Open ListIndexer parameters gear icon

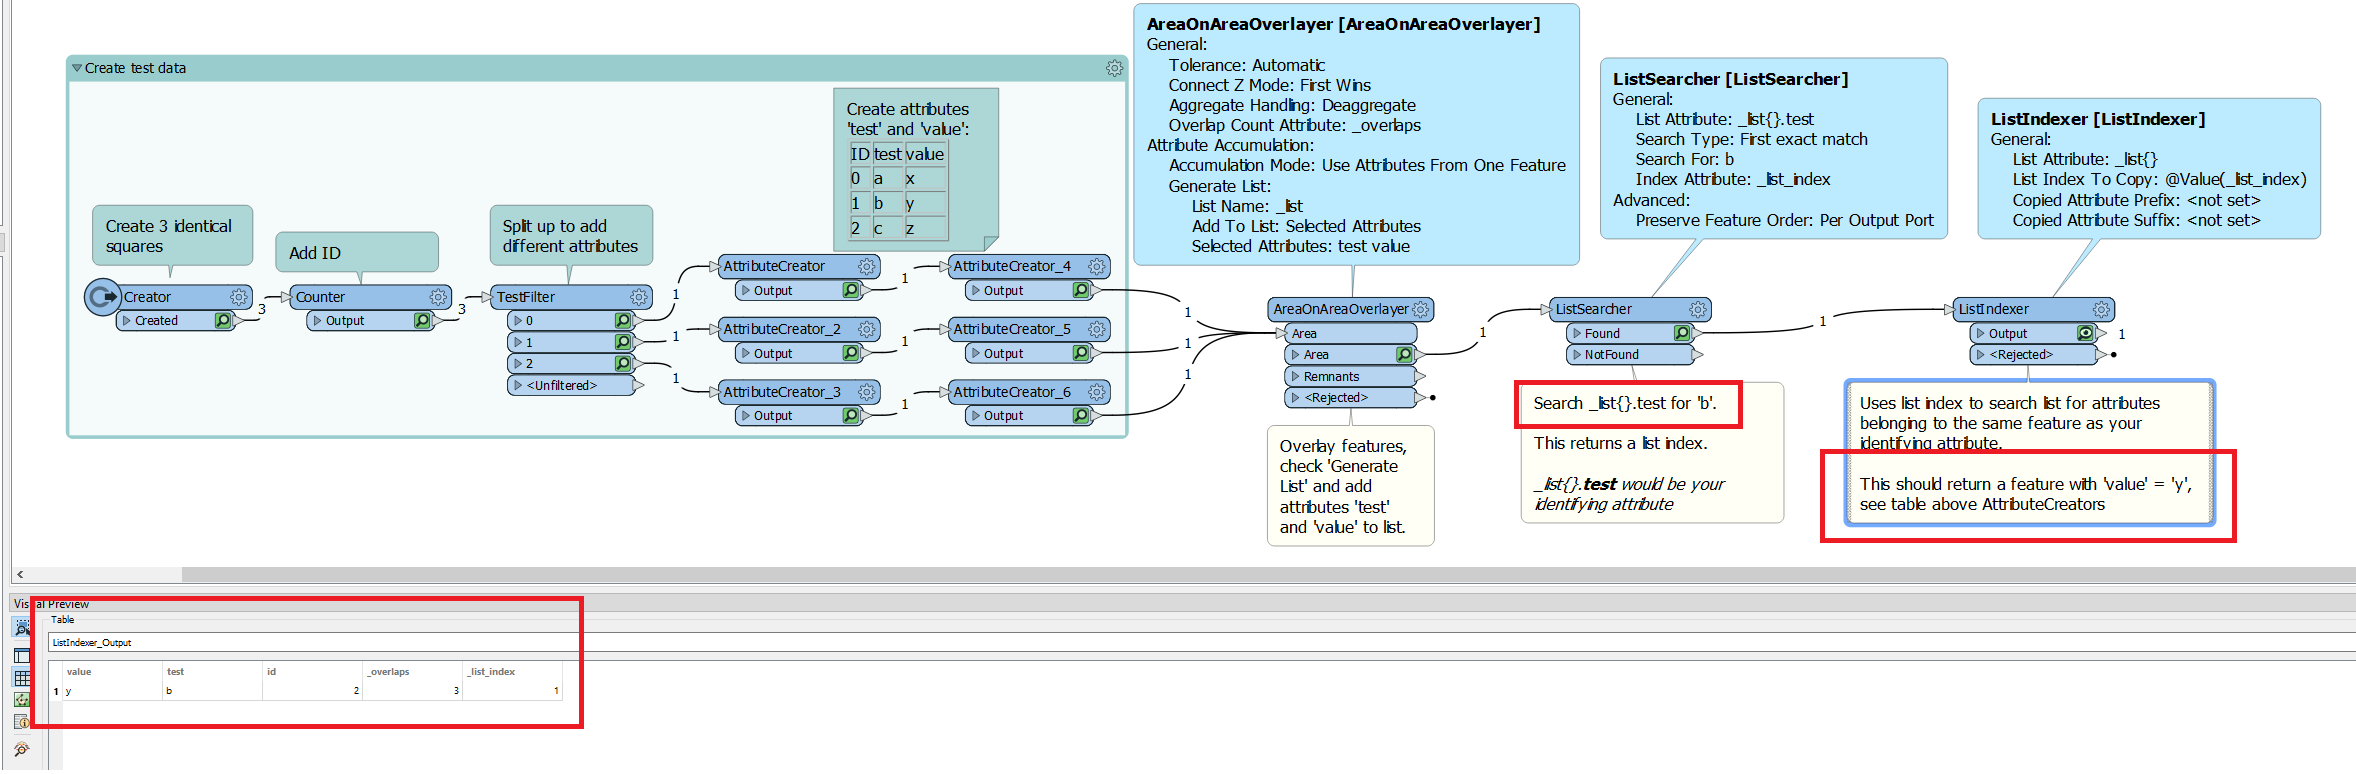pos(2101,309)
